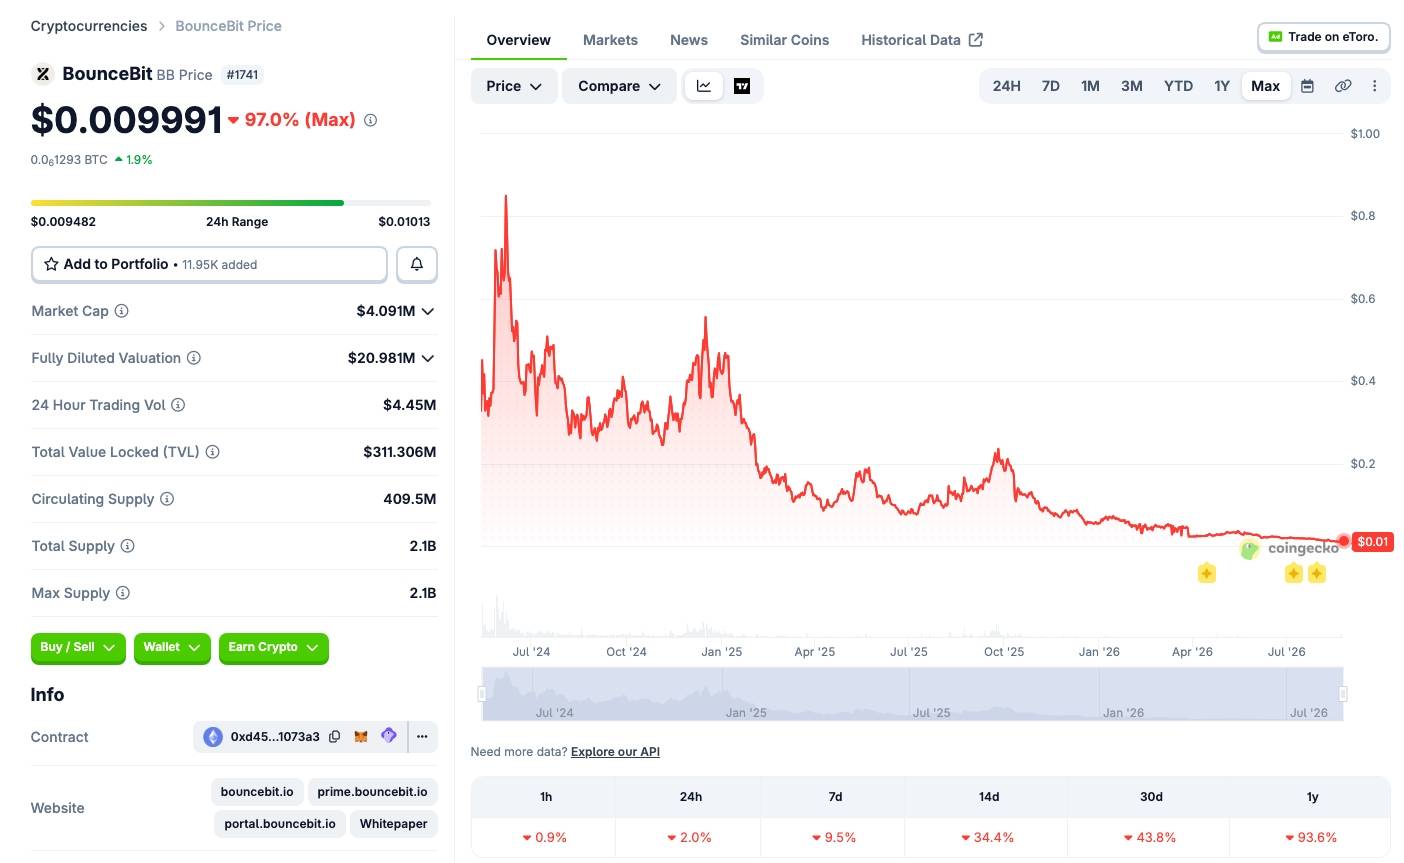Open more contract options ellipsis
This screenshot has width=1404, height=863.
pos(422,737)
